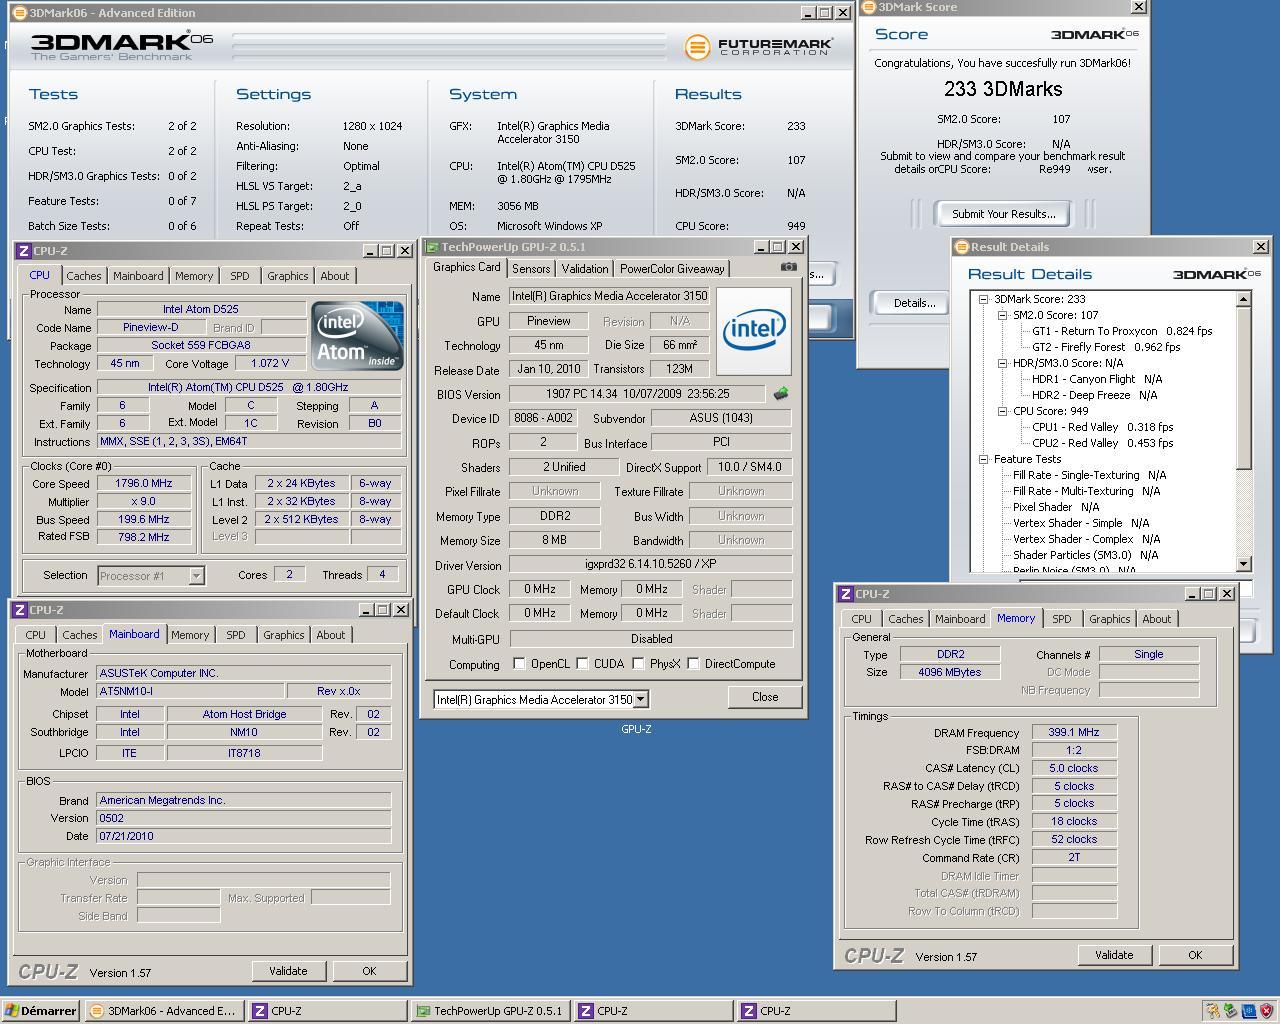This screenshot has height=1024, width=1280.
Task: Click the BIOS save chip icon in GPU-Z
Action: point(781,394)
